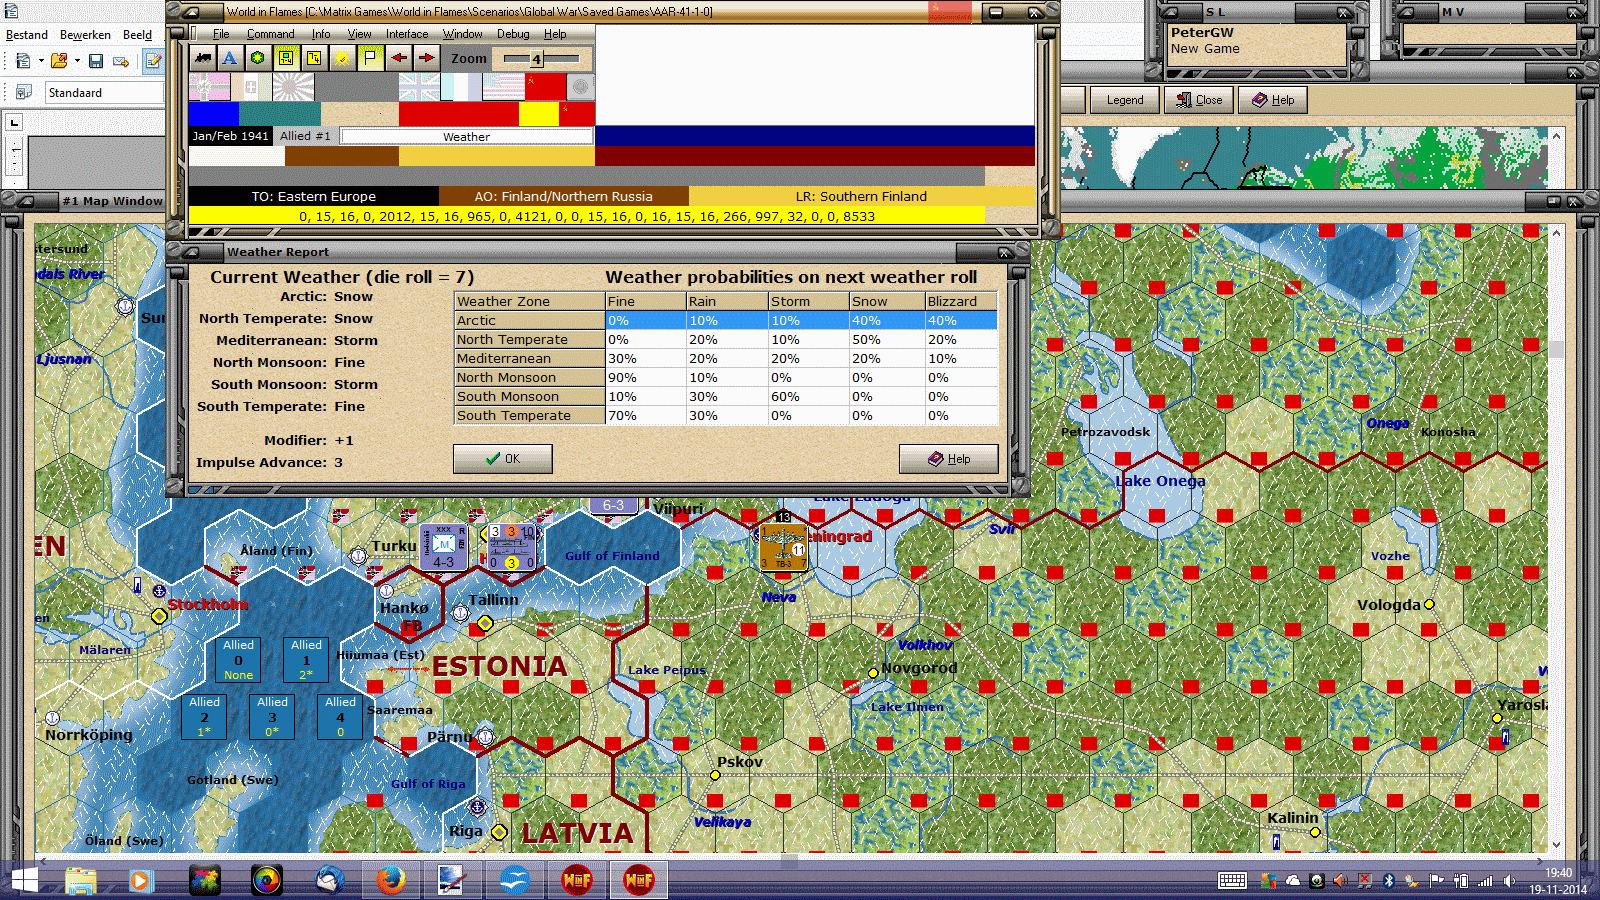The image size is (1600, 900).
Task: Select the Arctic row in weather table
Action: tap(726, 321)
